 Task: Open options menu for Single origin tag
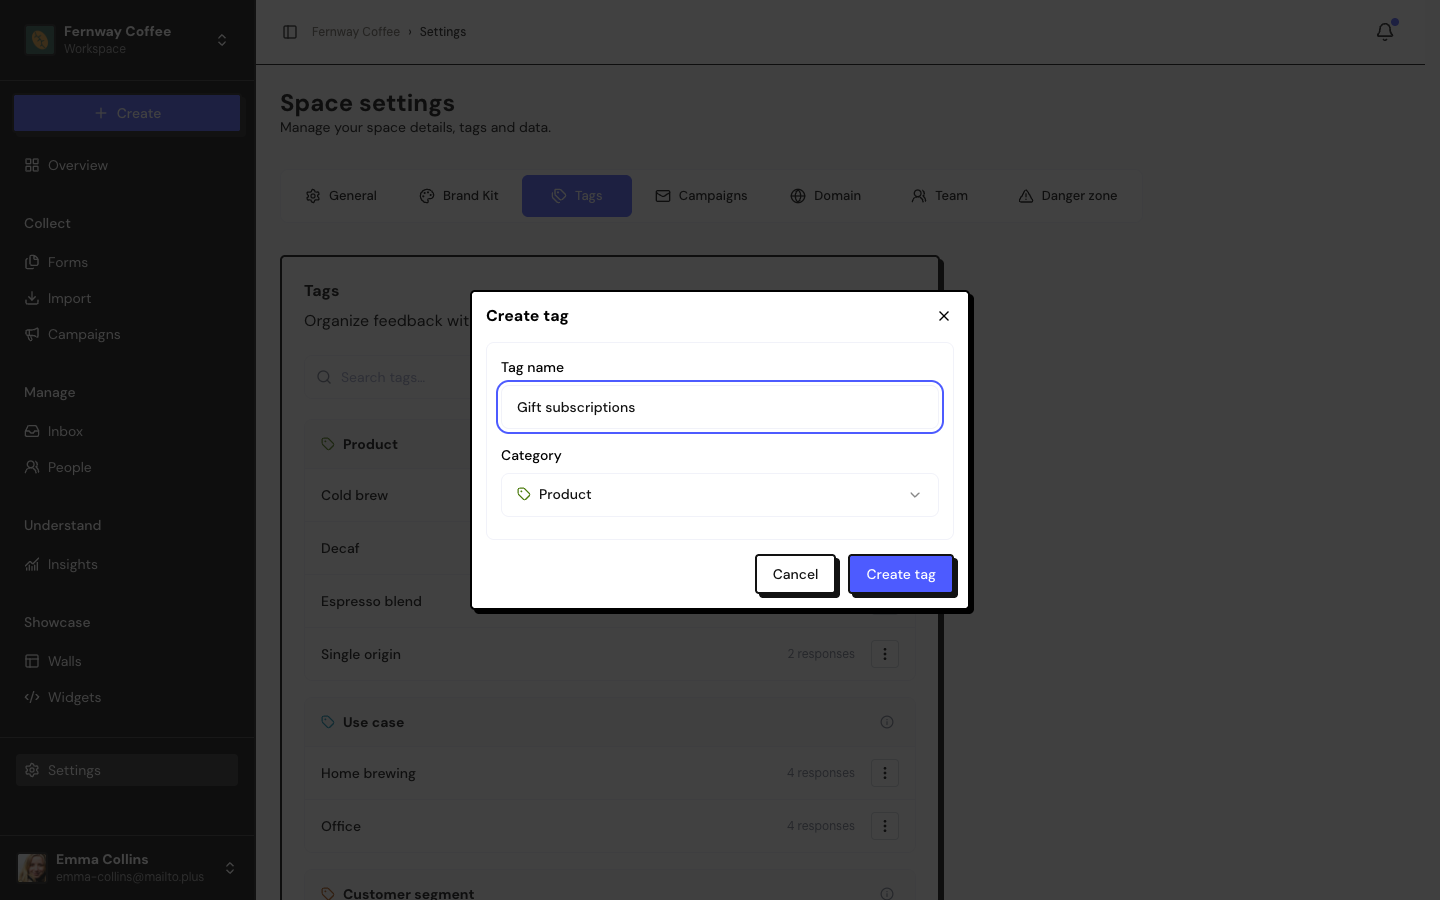[x=884, y=654]
